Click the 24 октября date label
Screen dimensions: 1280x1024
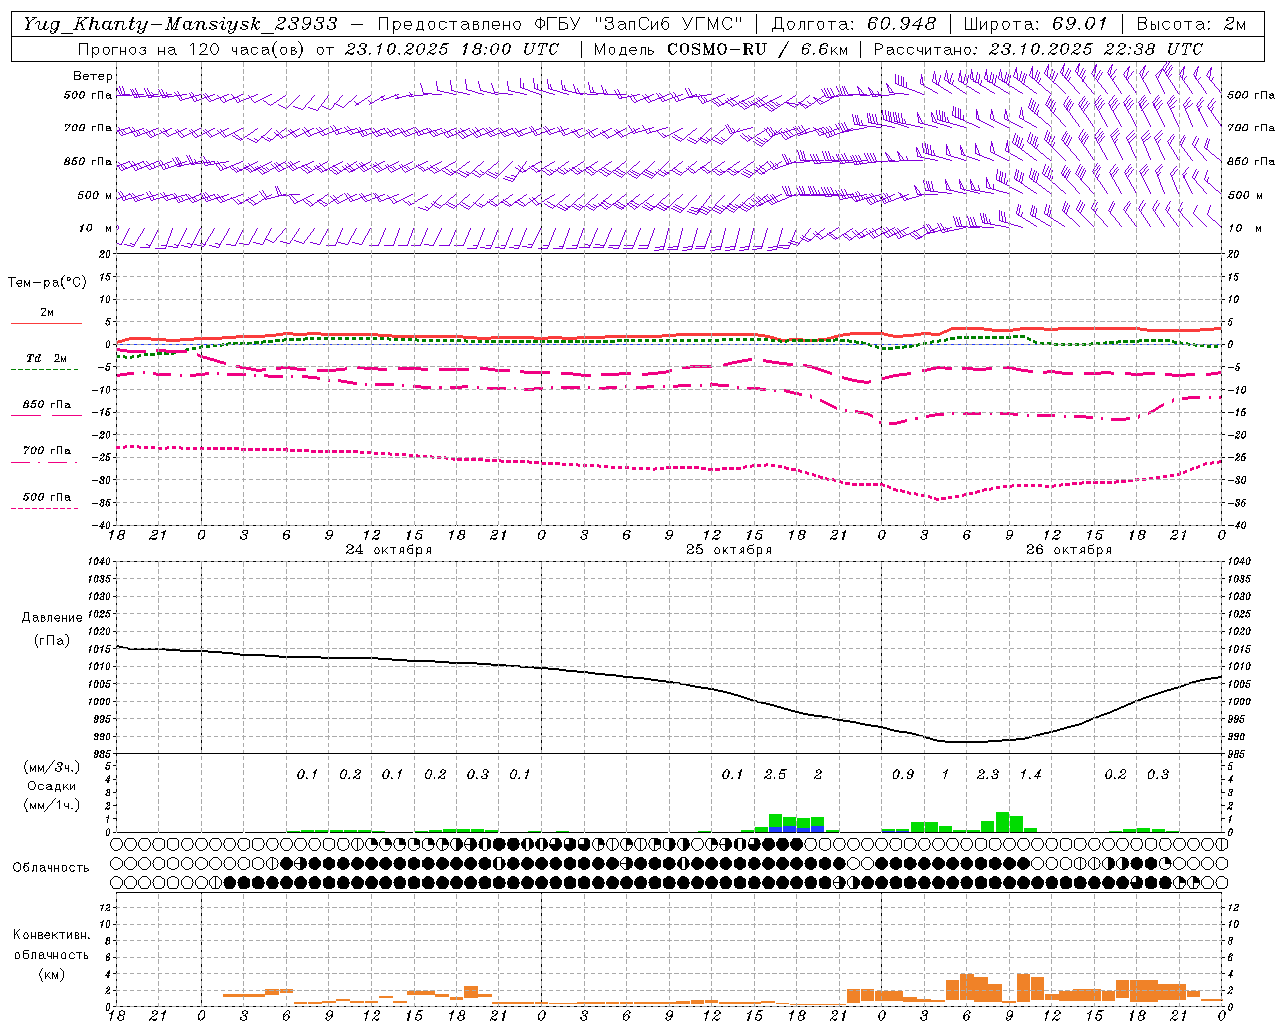[389, 550]
